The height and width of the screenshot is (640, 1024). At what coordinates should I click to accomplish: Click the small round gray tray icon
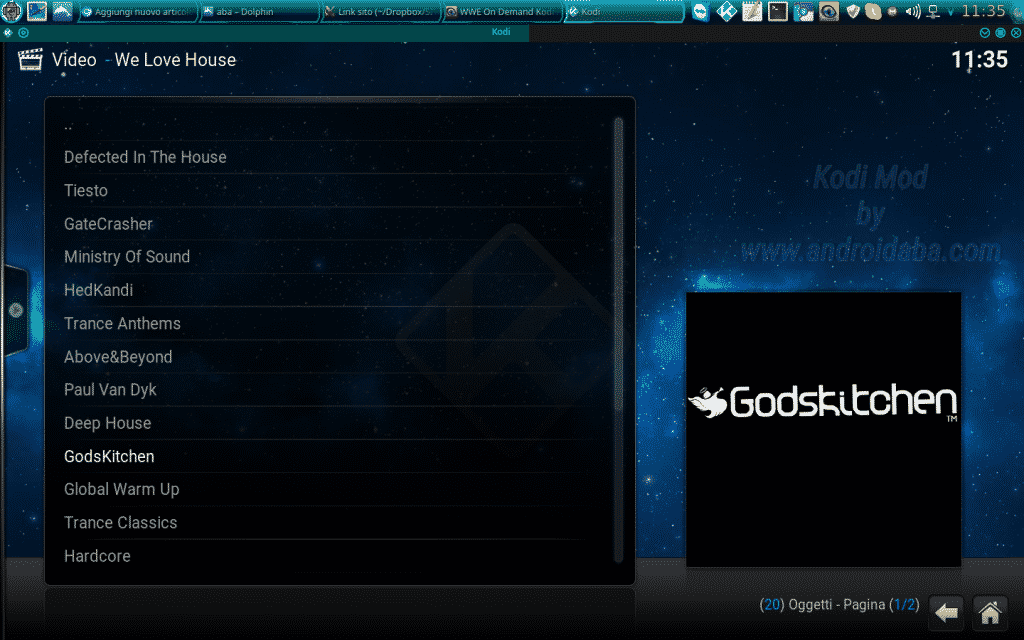(892, 12)
